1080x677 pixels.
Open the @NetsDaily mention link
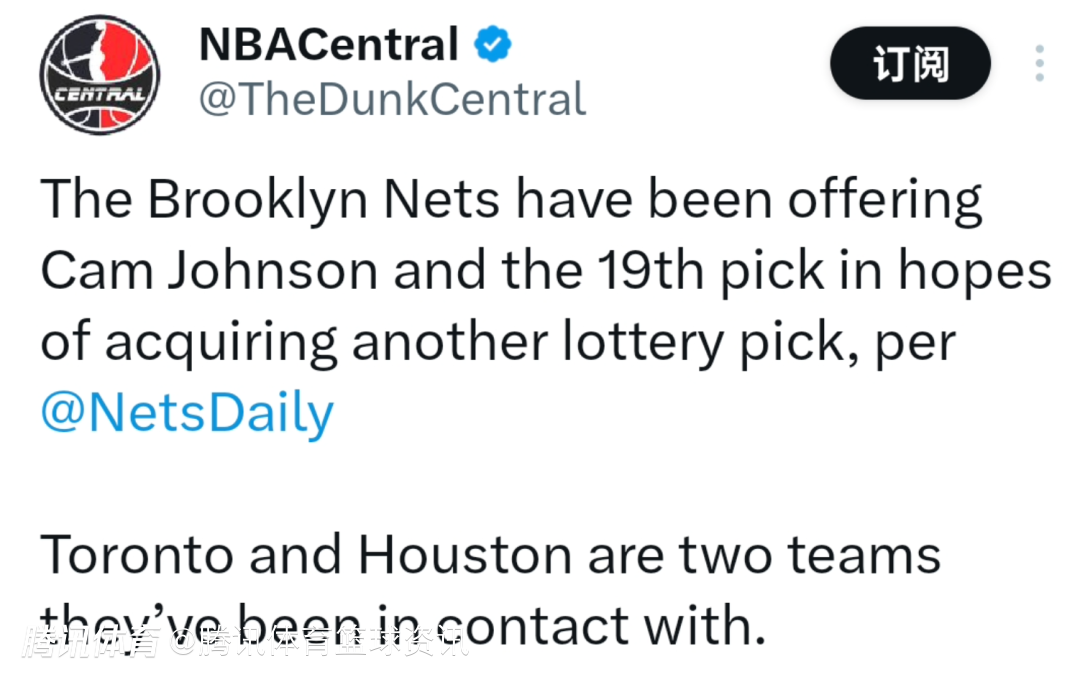click(x=187, y=413)
